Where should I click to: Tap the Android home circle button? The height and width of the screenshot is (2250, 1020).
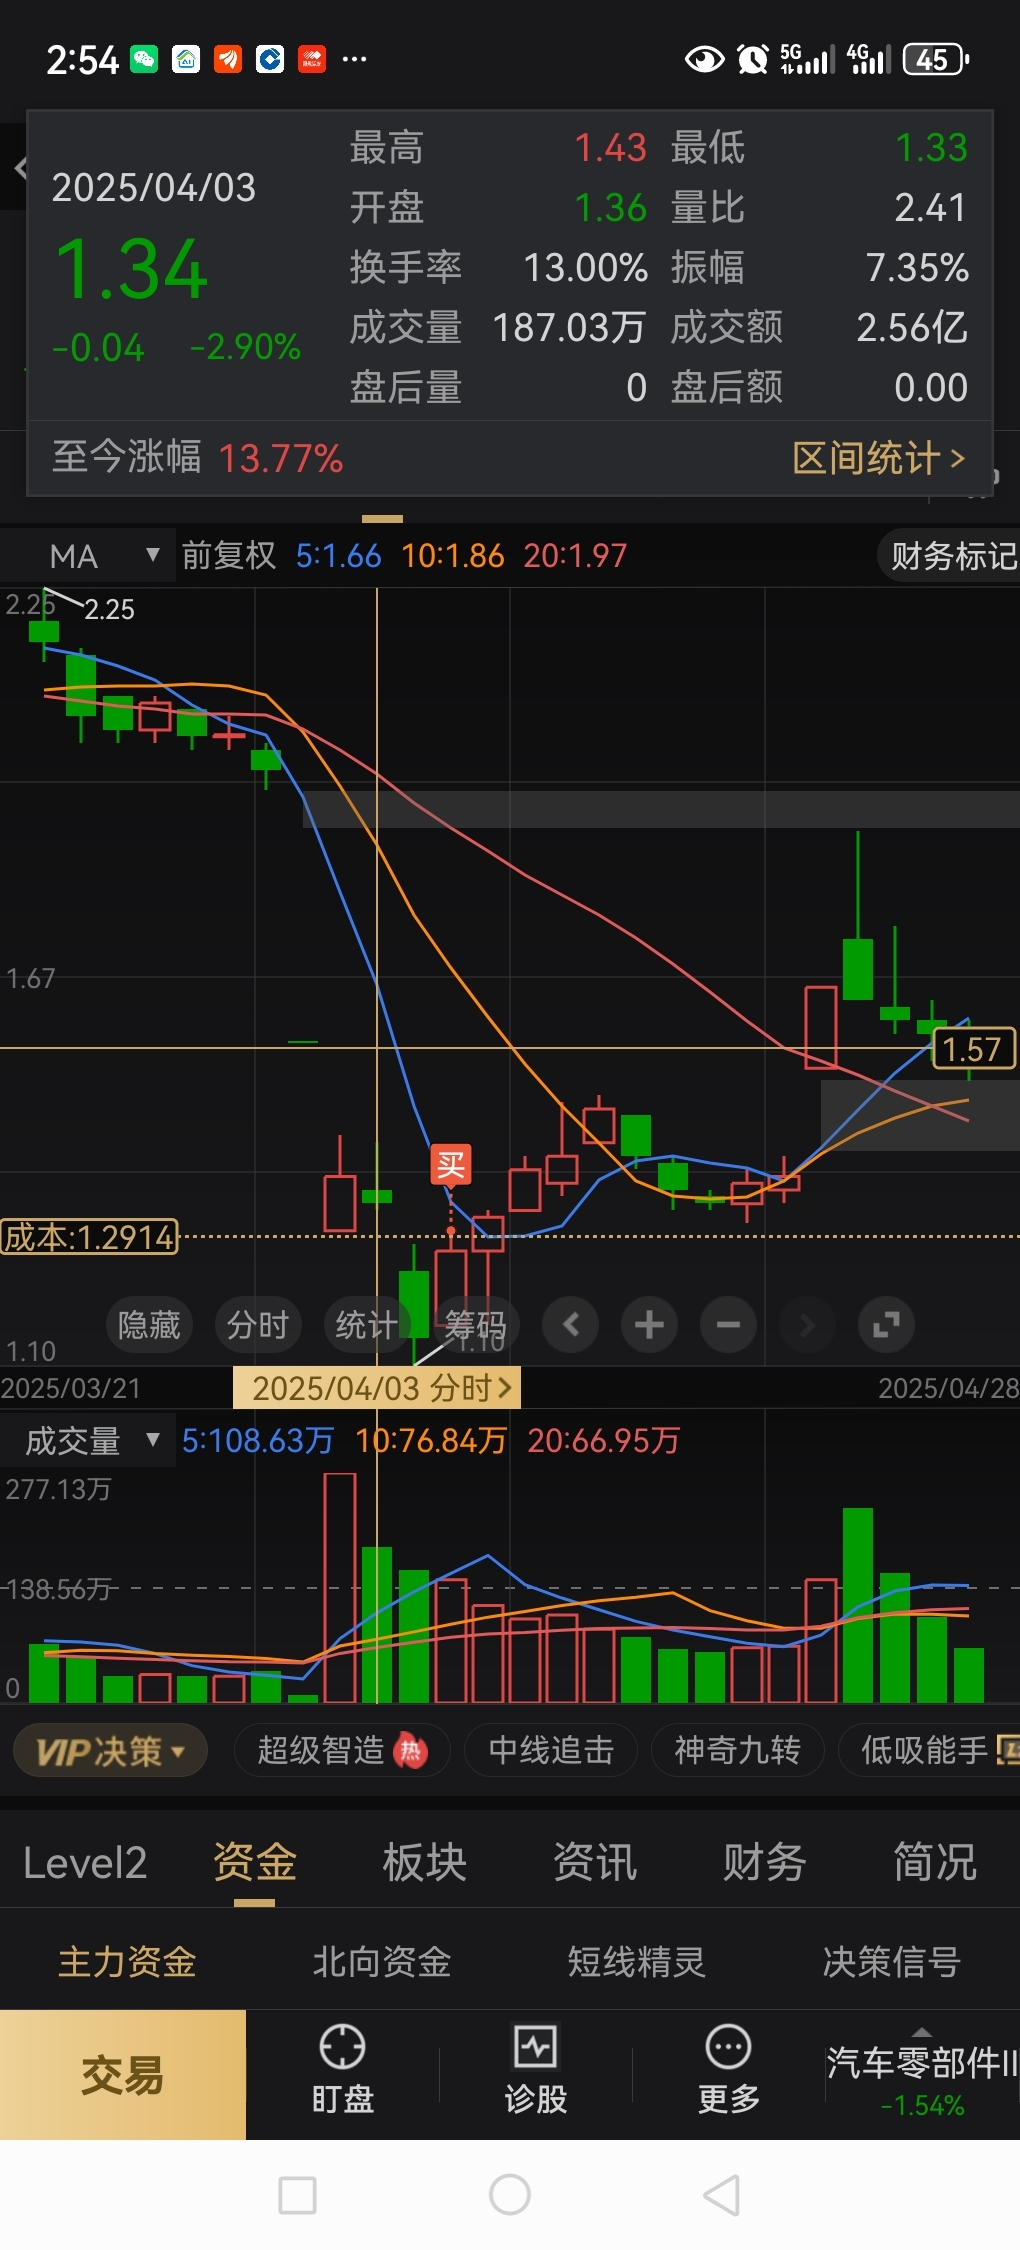coord(510,2195)
